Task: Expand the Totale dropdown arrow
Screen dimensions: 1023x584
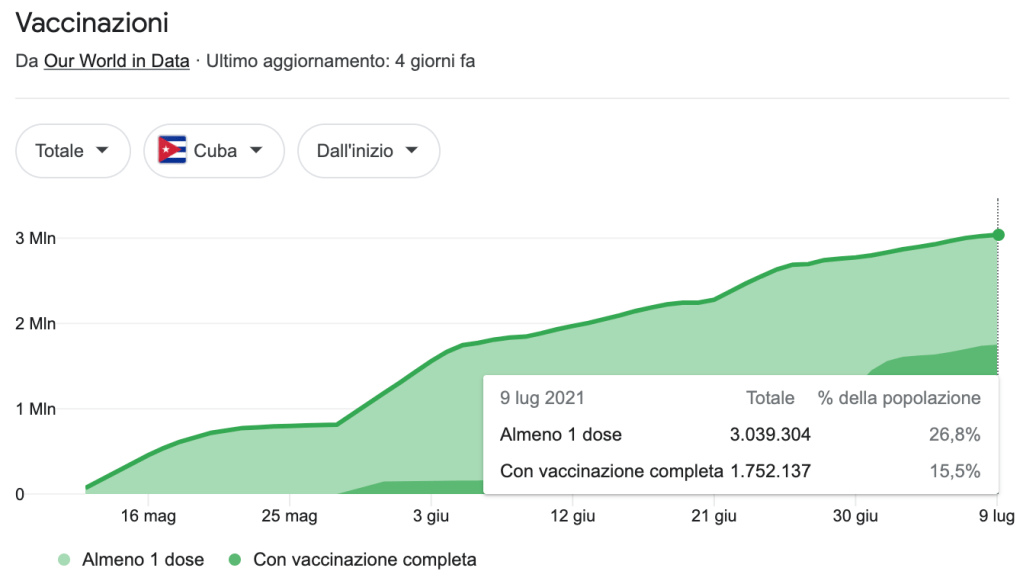Action: (x=102, y=151)
